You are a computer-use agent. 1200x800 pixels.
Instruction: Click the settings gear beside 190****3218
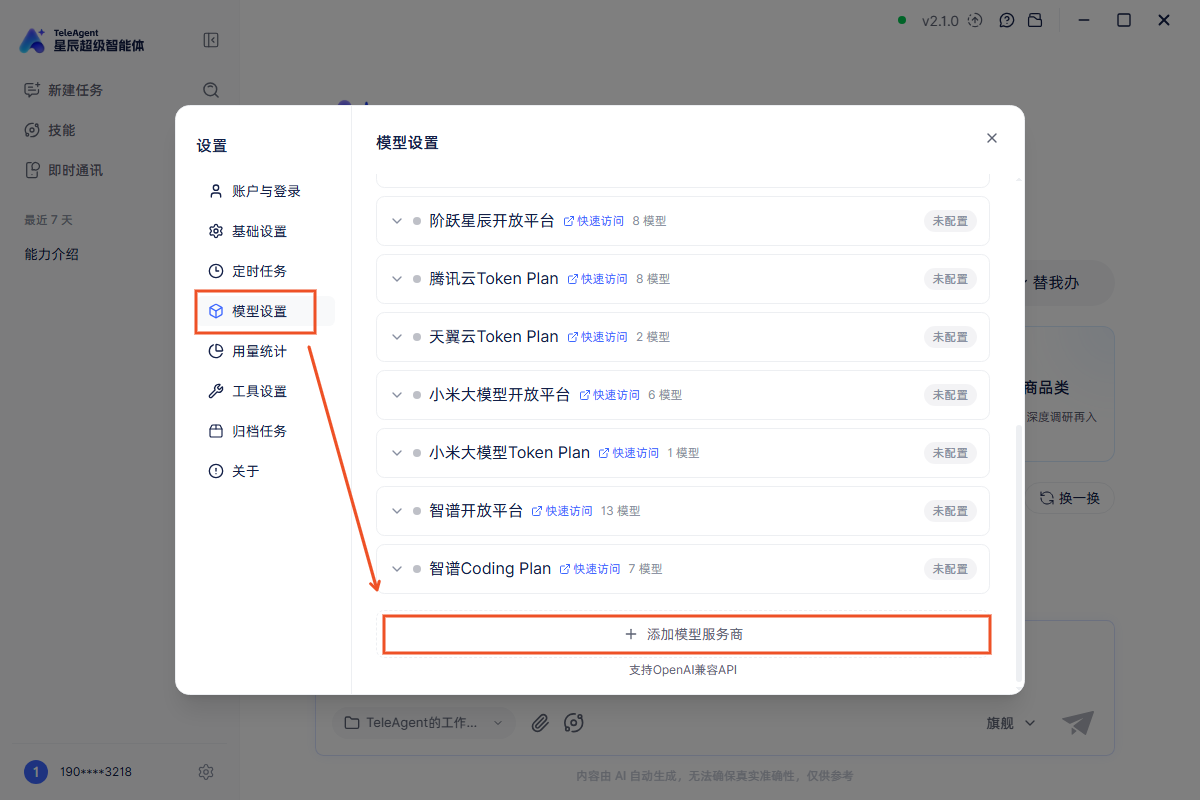click(x=206, y=772)
